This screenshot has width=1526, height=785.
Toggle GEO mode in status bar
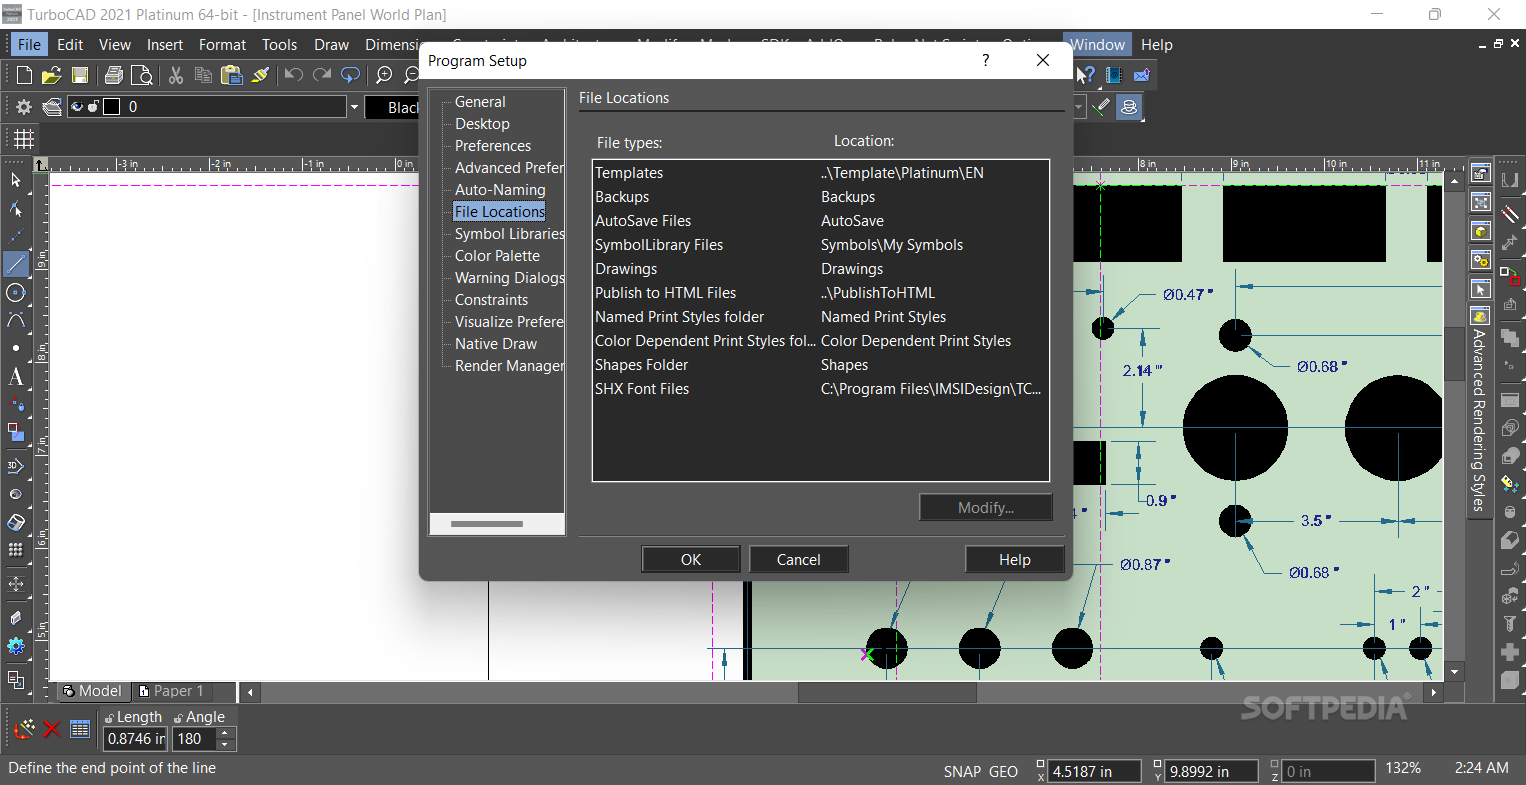pos(1003,772)
